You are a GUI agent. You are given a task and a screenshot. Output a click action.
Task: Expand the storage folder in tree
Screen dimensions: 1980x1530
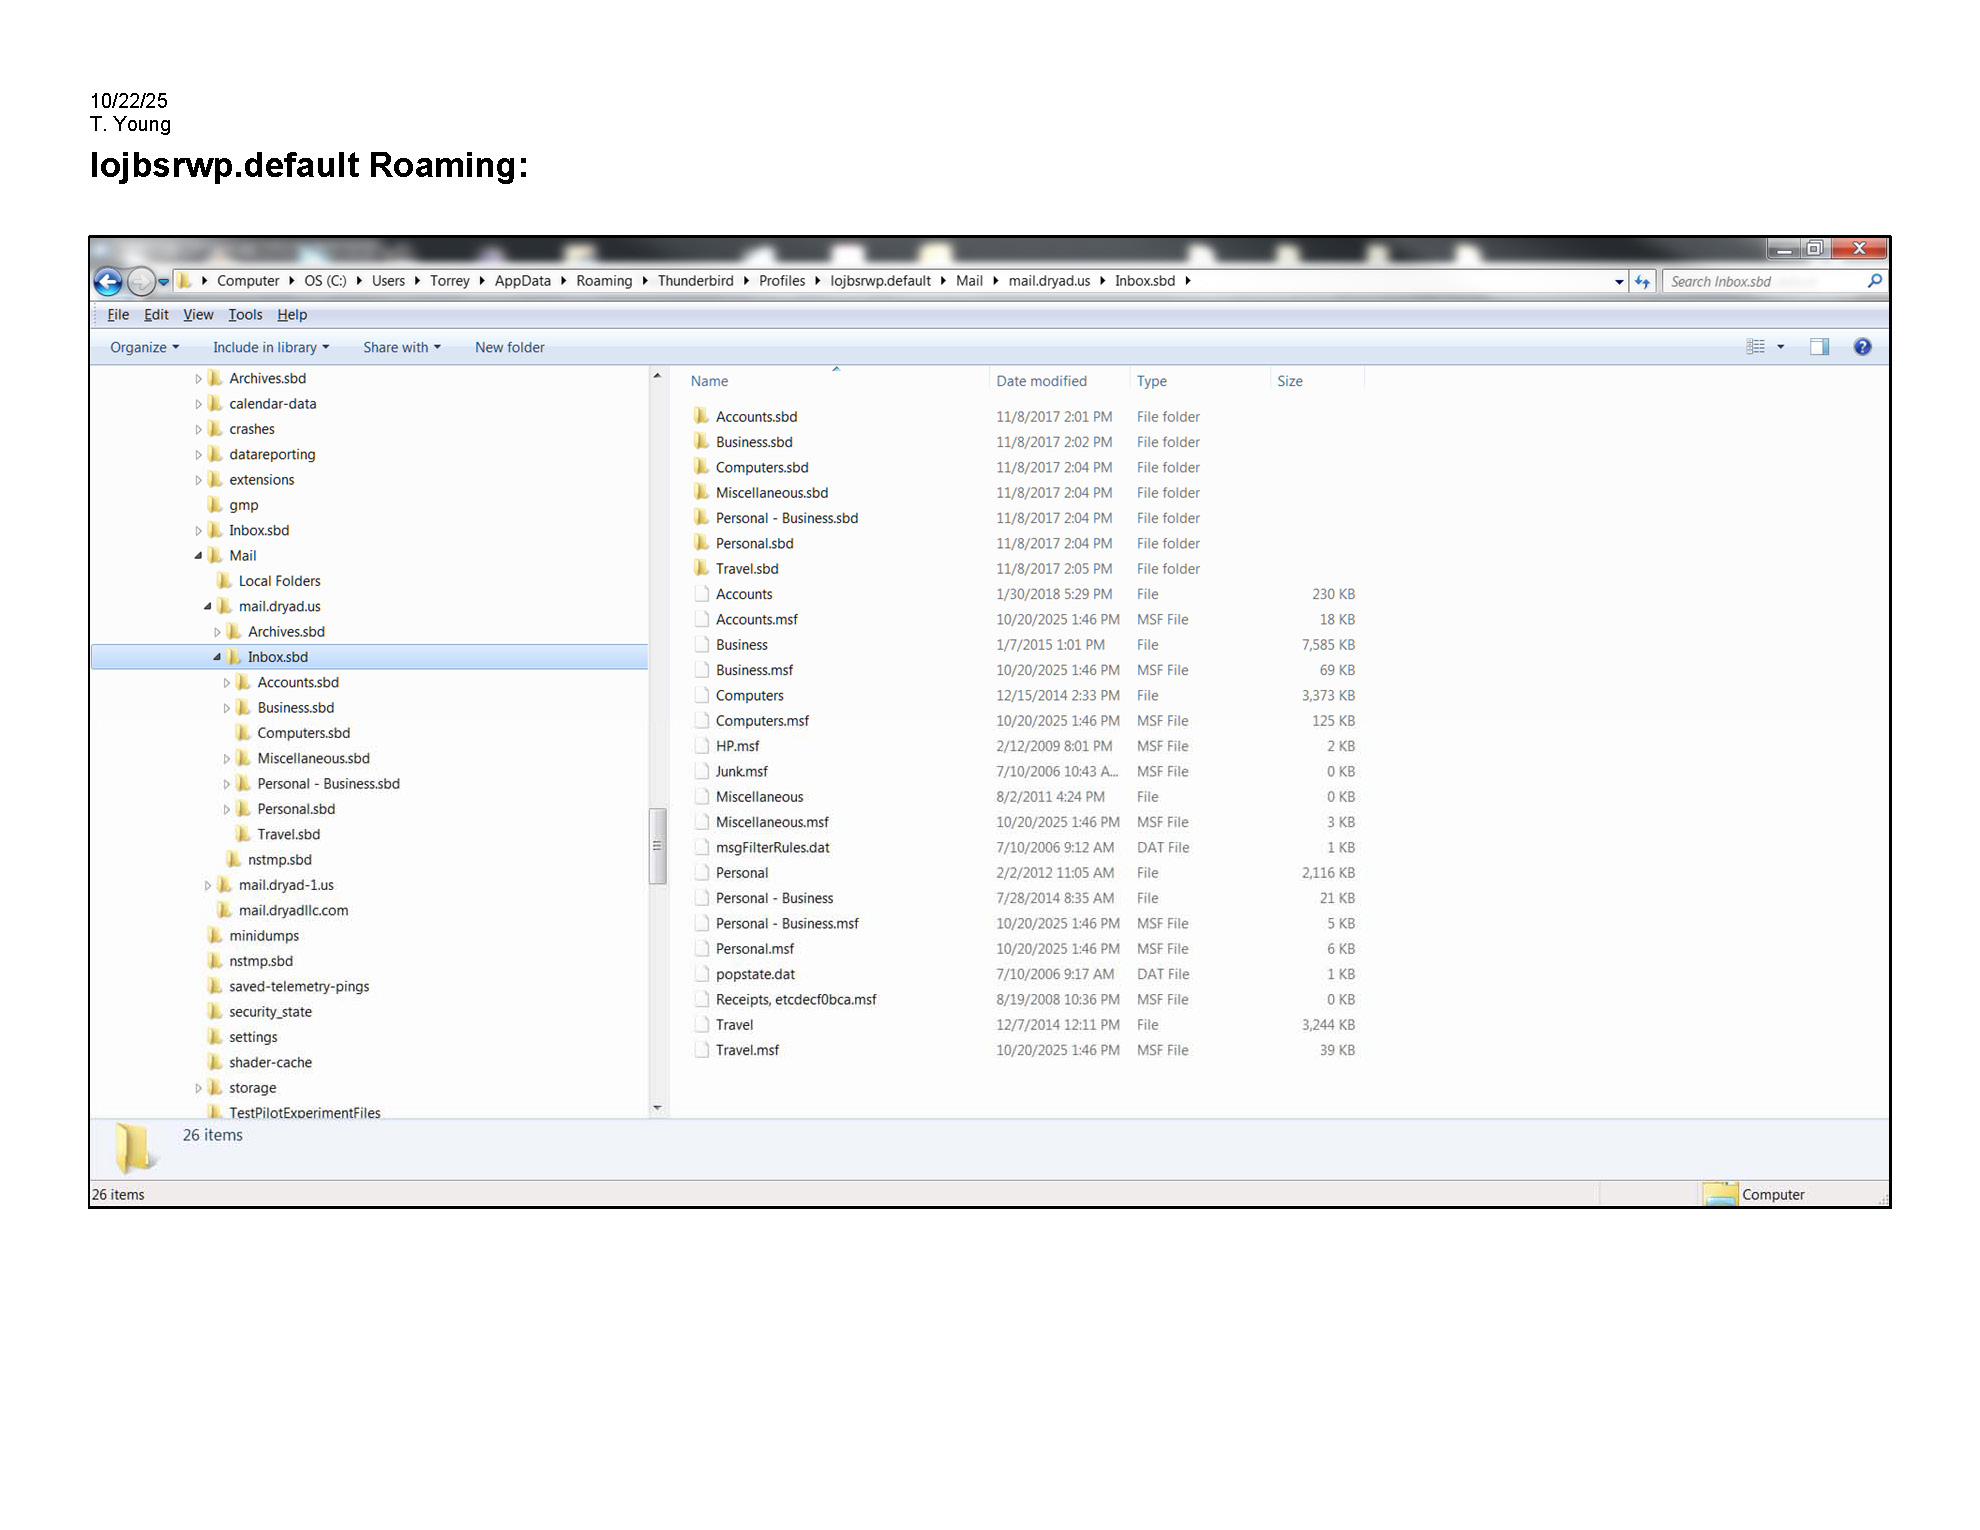[198, 1088]
